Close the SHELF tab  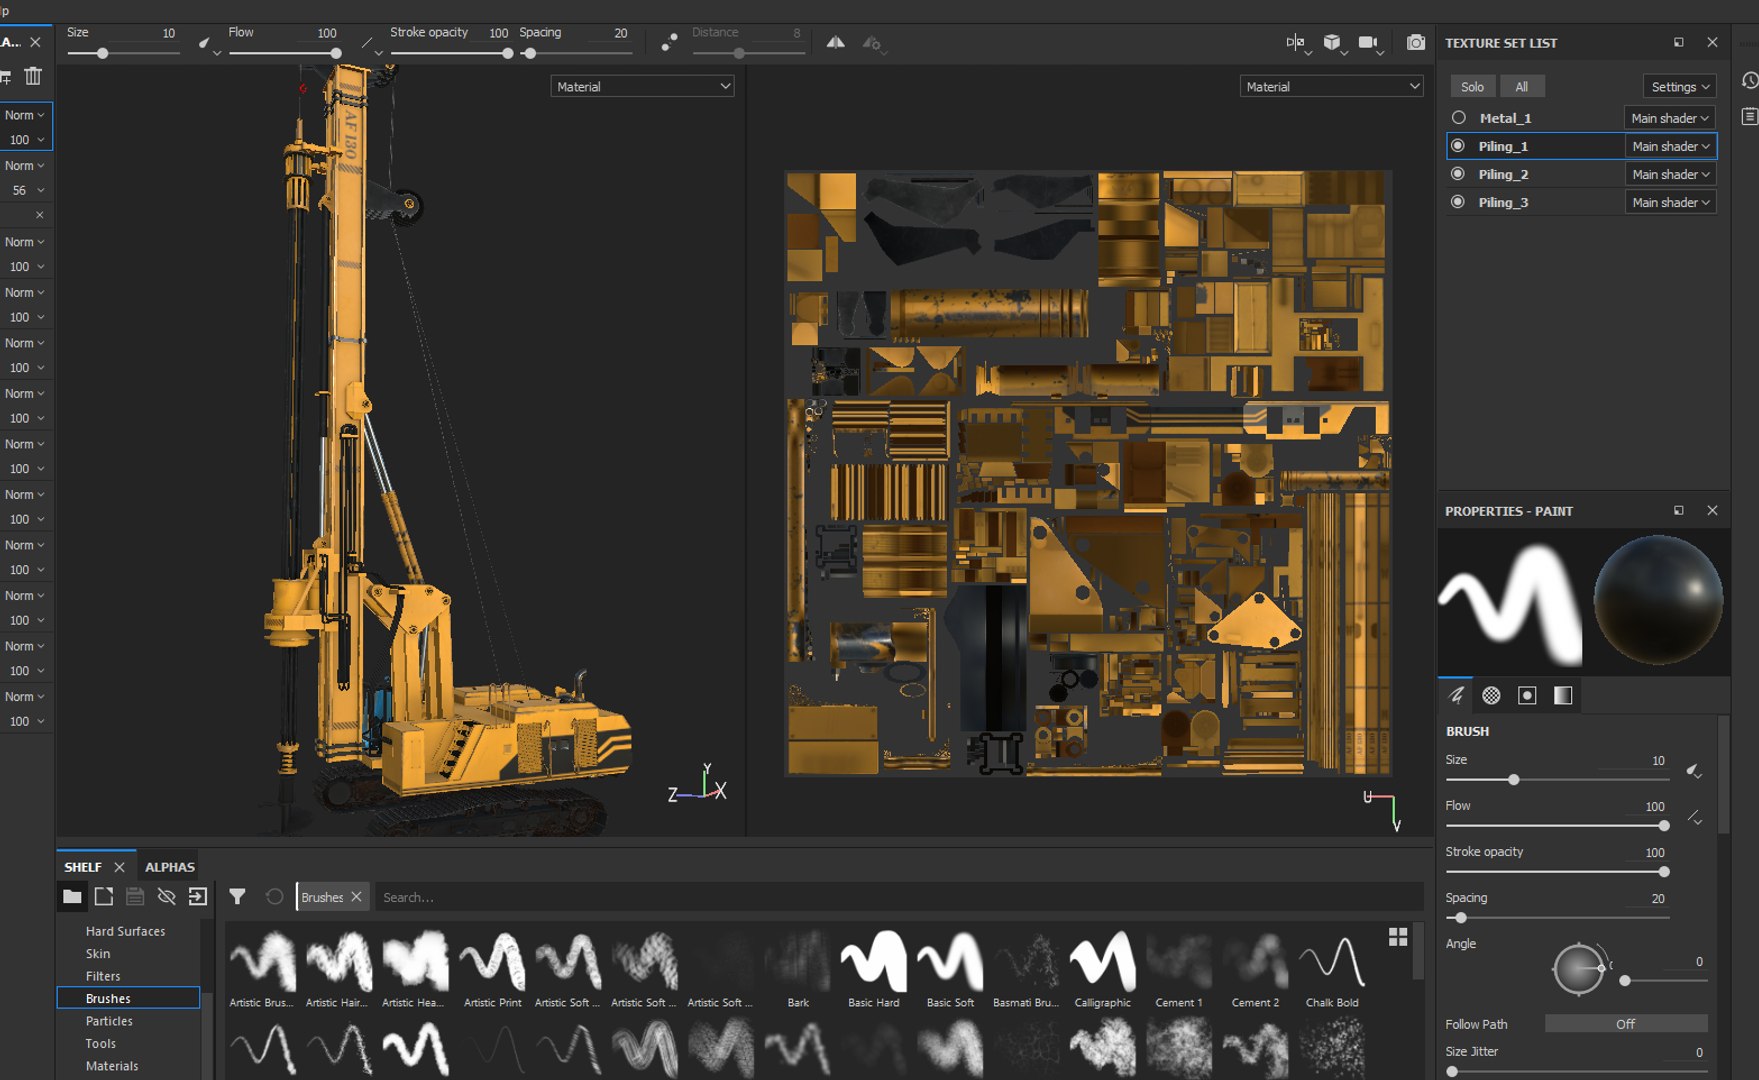click(119, 867)
